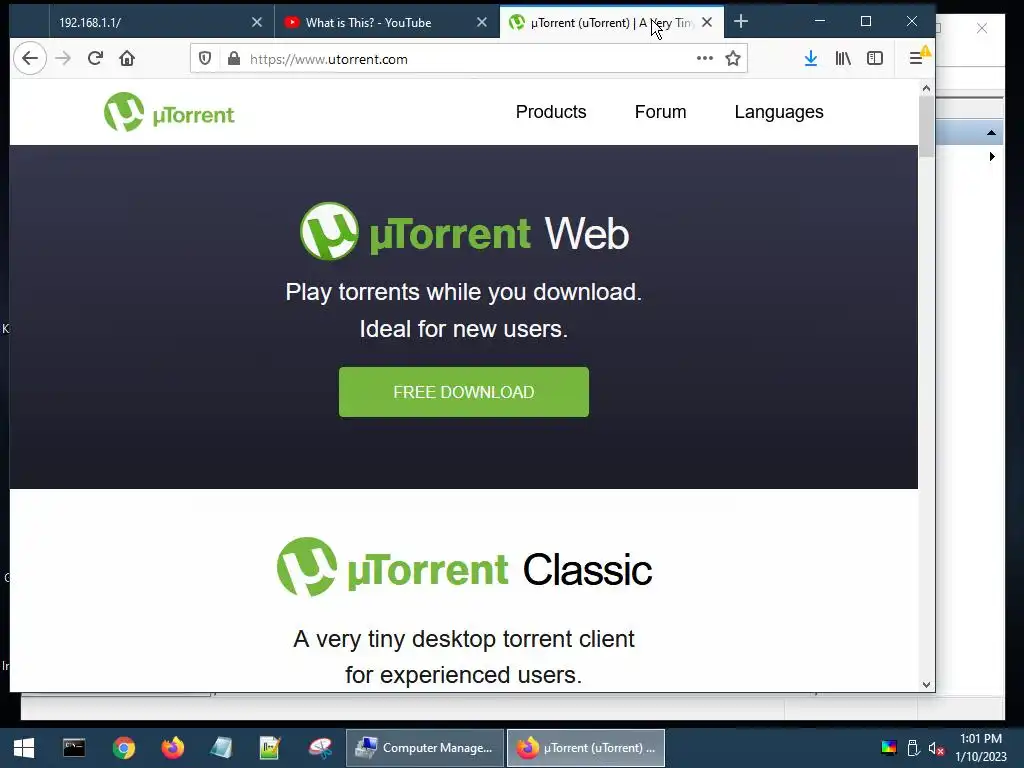Reload the current page
Viewport: 1024px width, 768px height.
(95, 59)
